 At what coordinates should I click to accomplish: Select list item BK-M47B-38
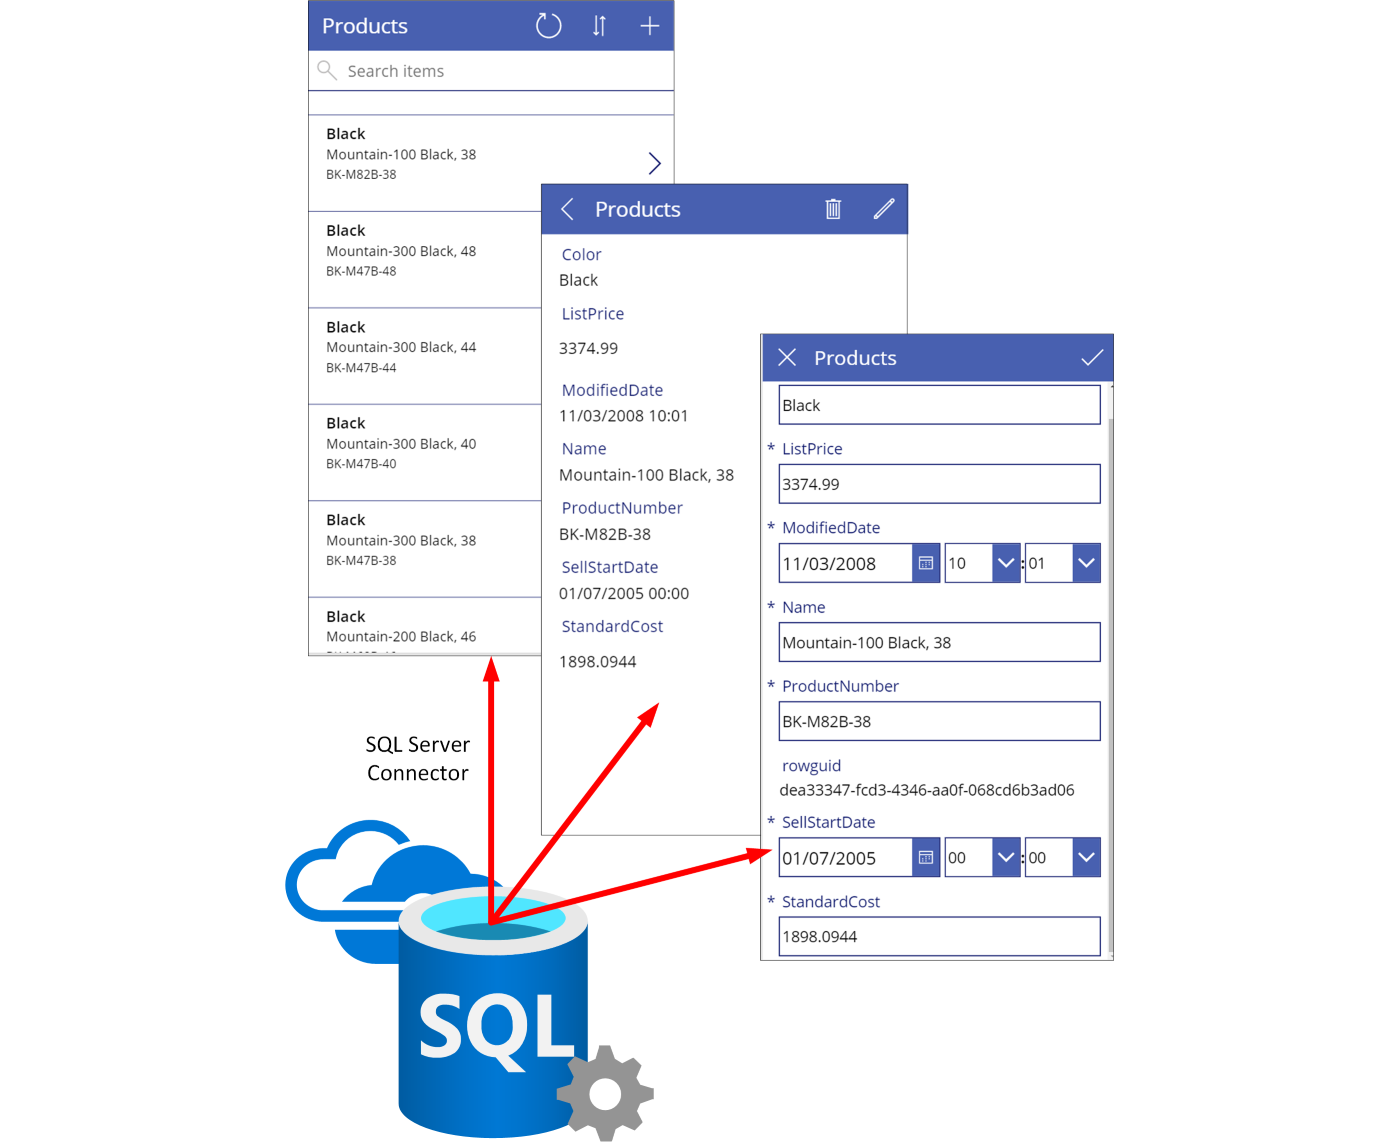pos(425,549)
